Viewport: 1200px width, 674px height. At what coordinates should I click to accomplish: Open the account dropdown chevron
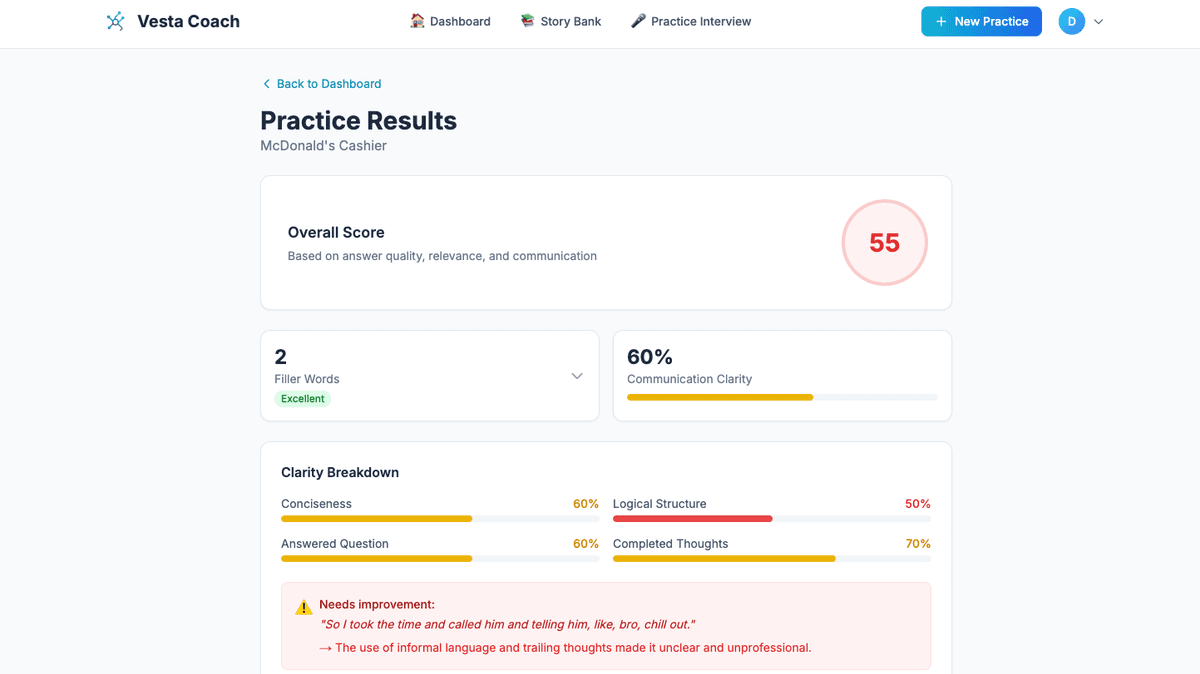pyautogui.click(x=1097, y=21)
